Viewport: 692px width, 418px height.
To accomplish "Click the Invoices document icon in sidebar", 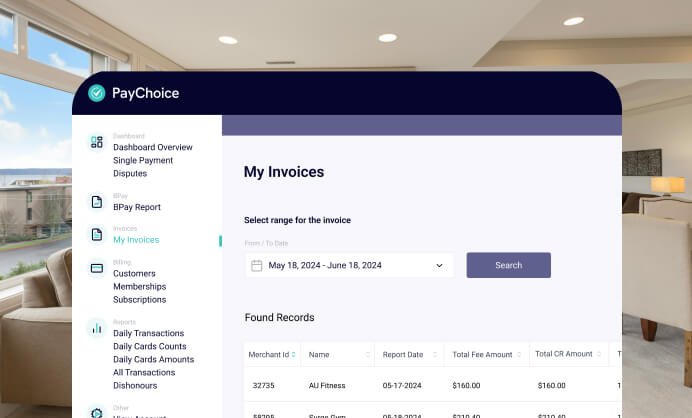I will (x=97, y=234).
